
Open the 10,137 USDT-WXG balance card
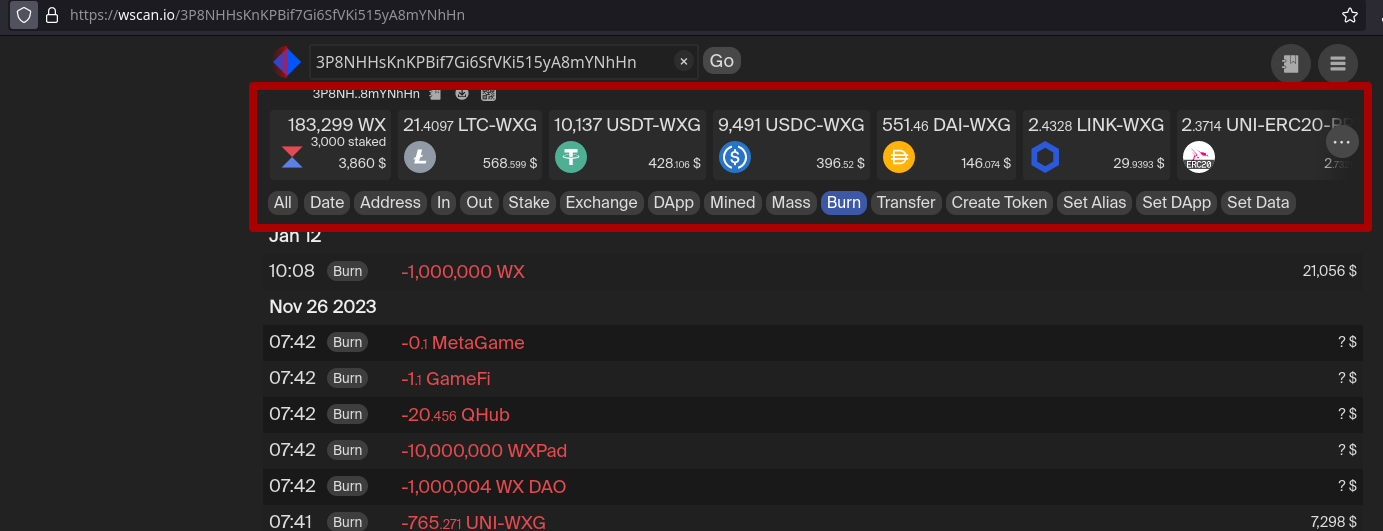pos(627,145)
